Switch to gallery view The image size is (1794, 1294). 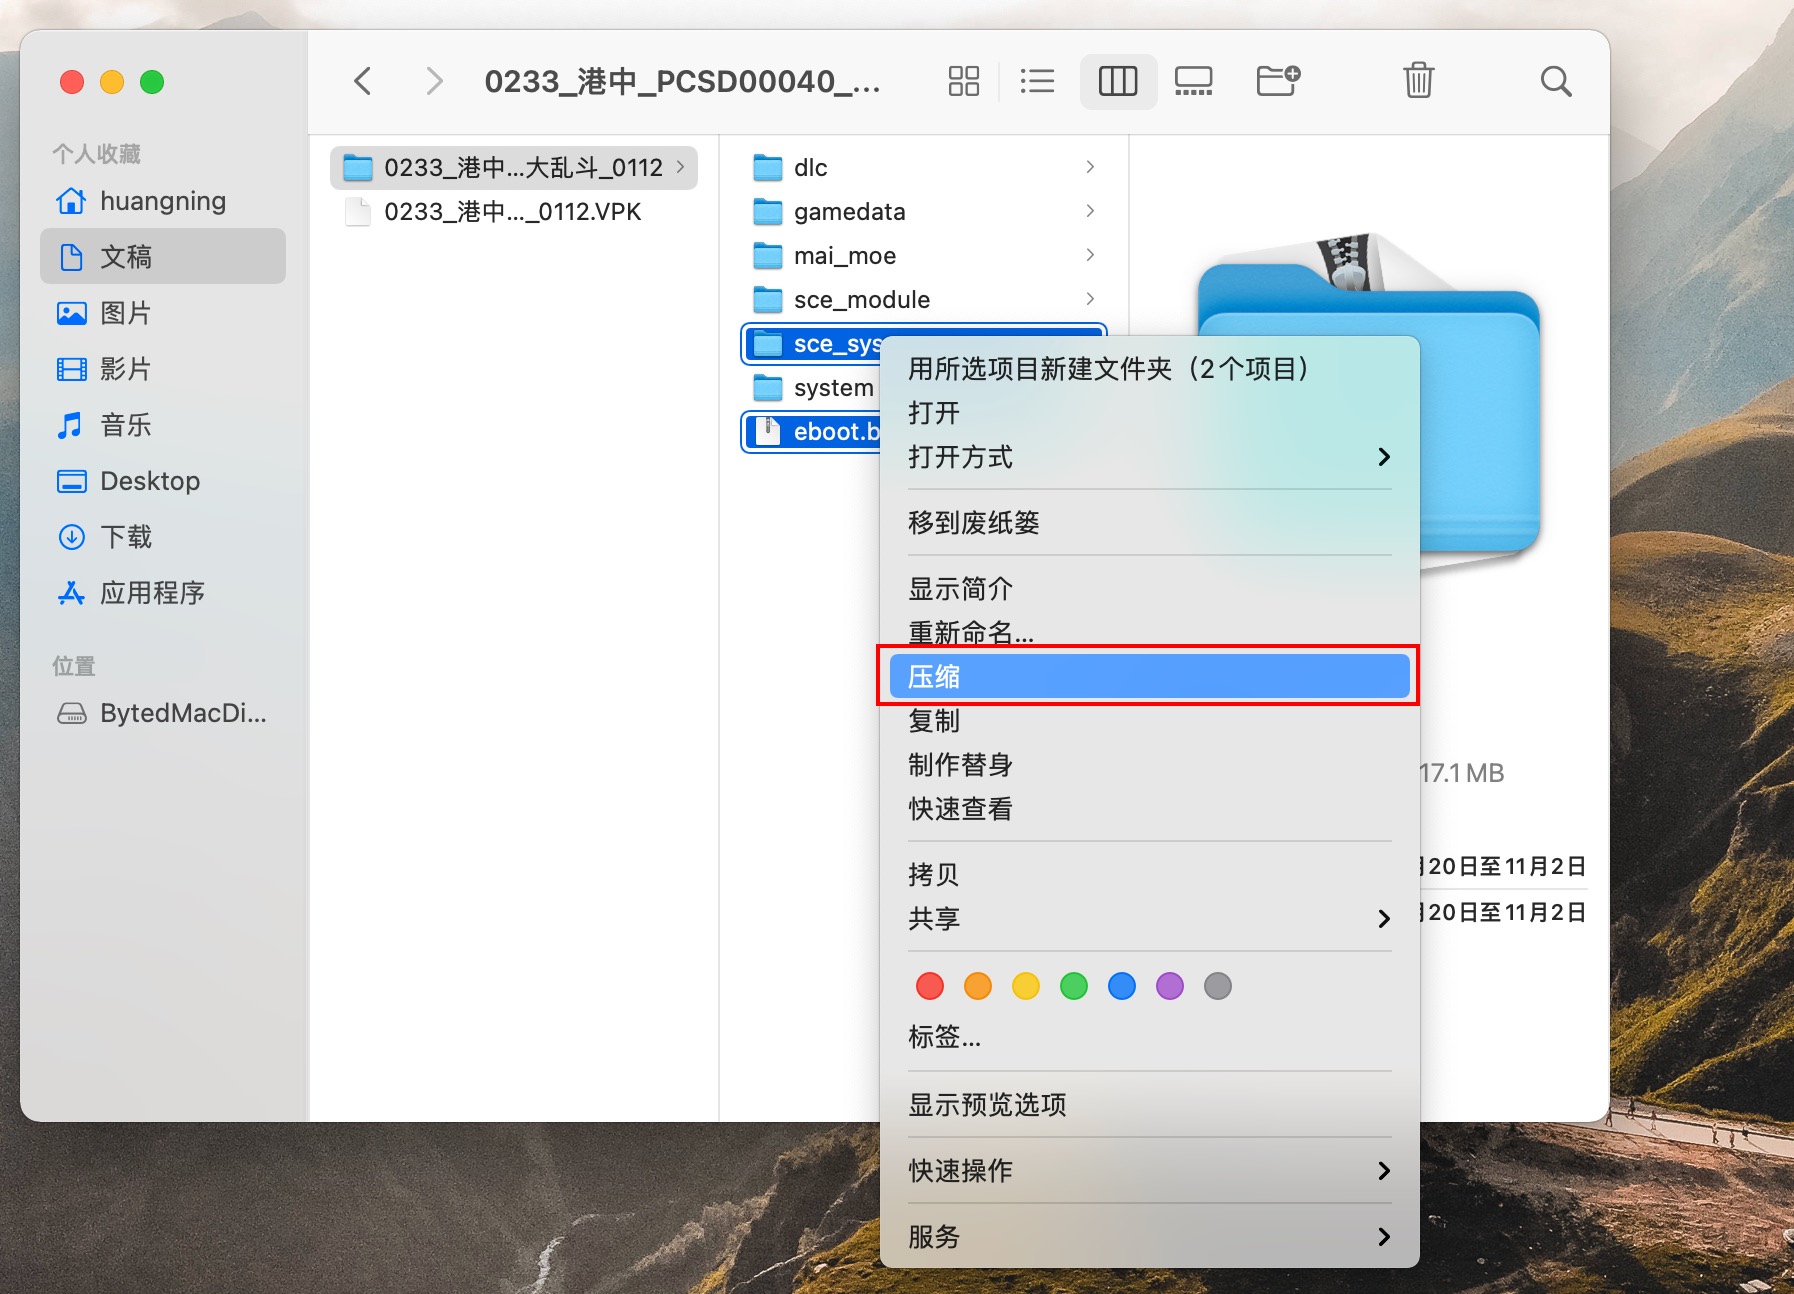1194,81
